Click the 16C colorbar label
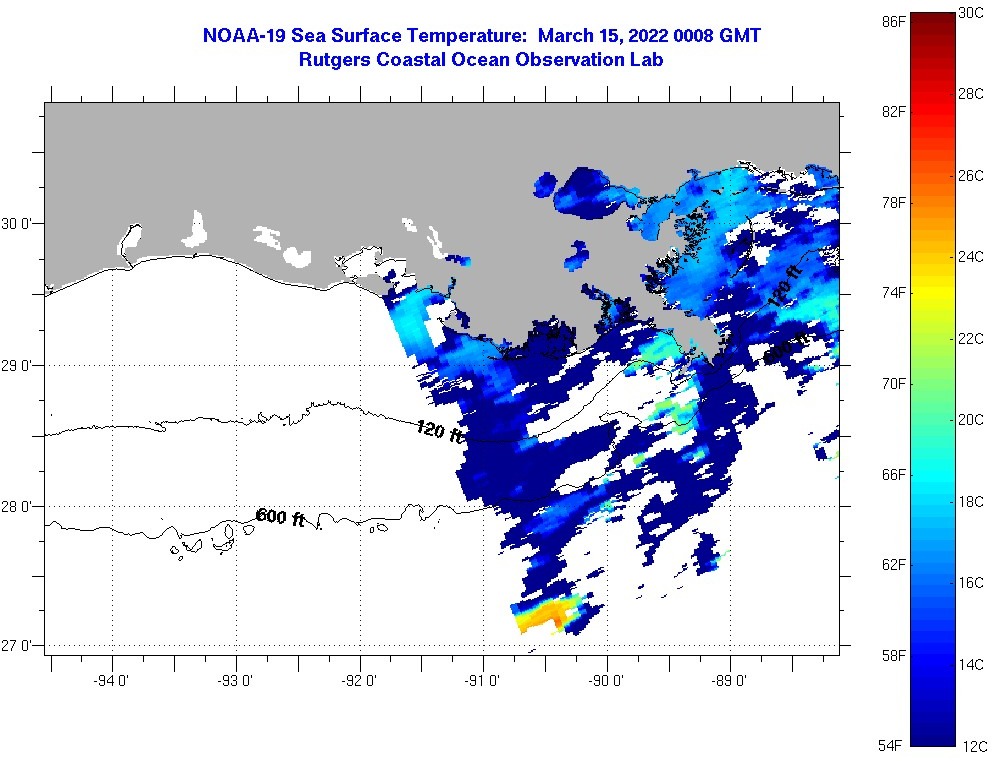 click(x=971, y=583)
